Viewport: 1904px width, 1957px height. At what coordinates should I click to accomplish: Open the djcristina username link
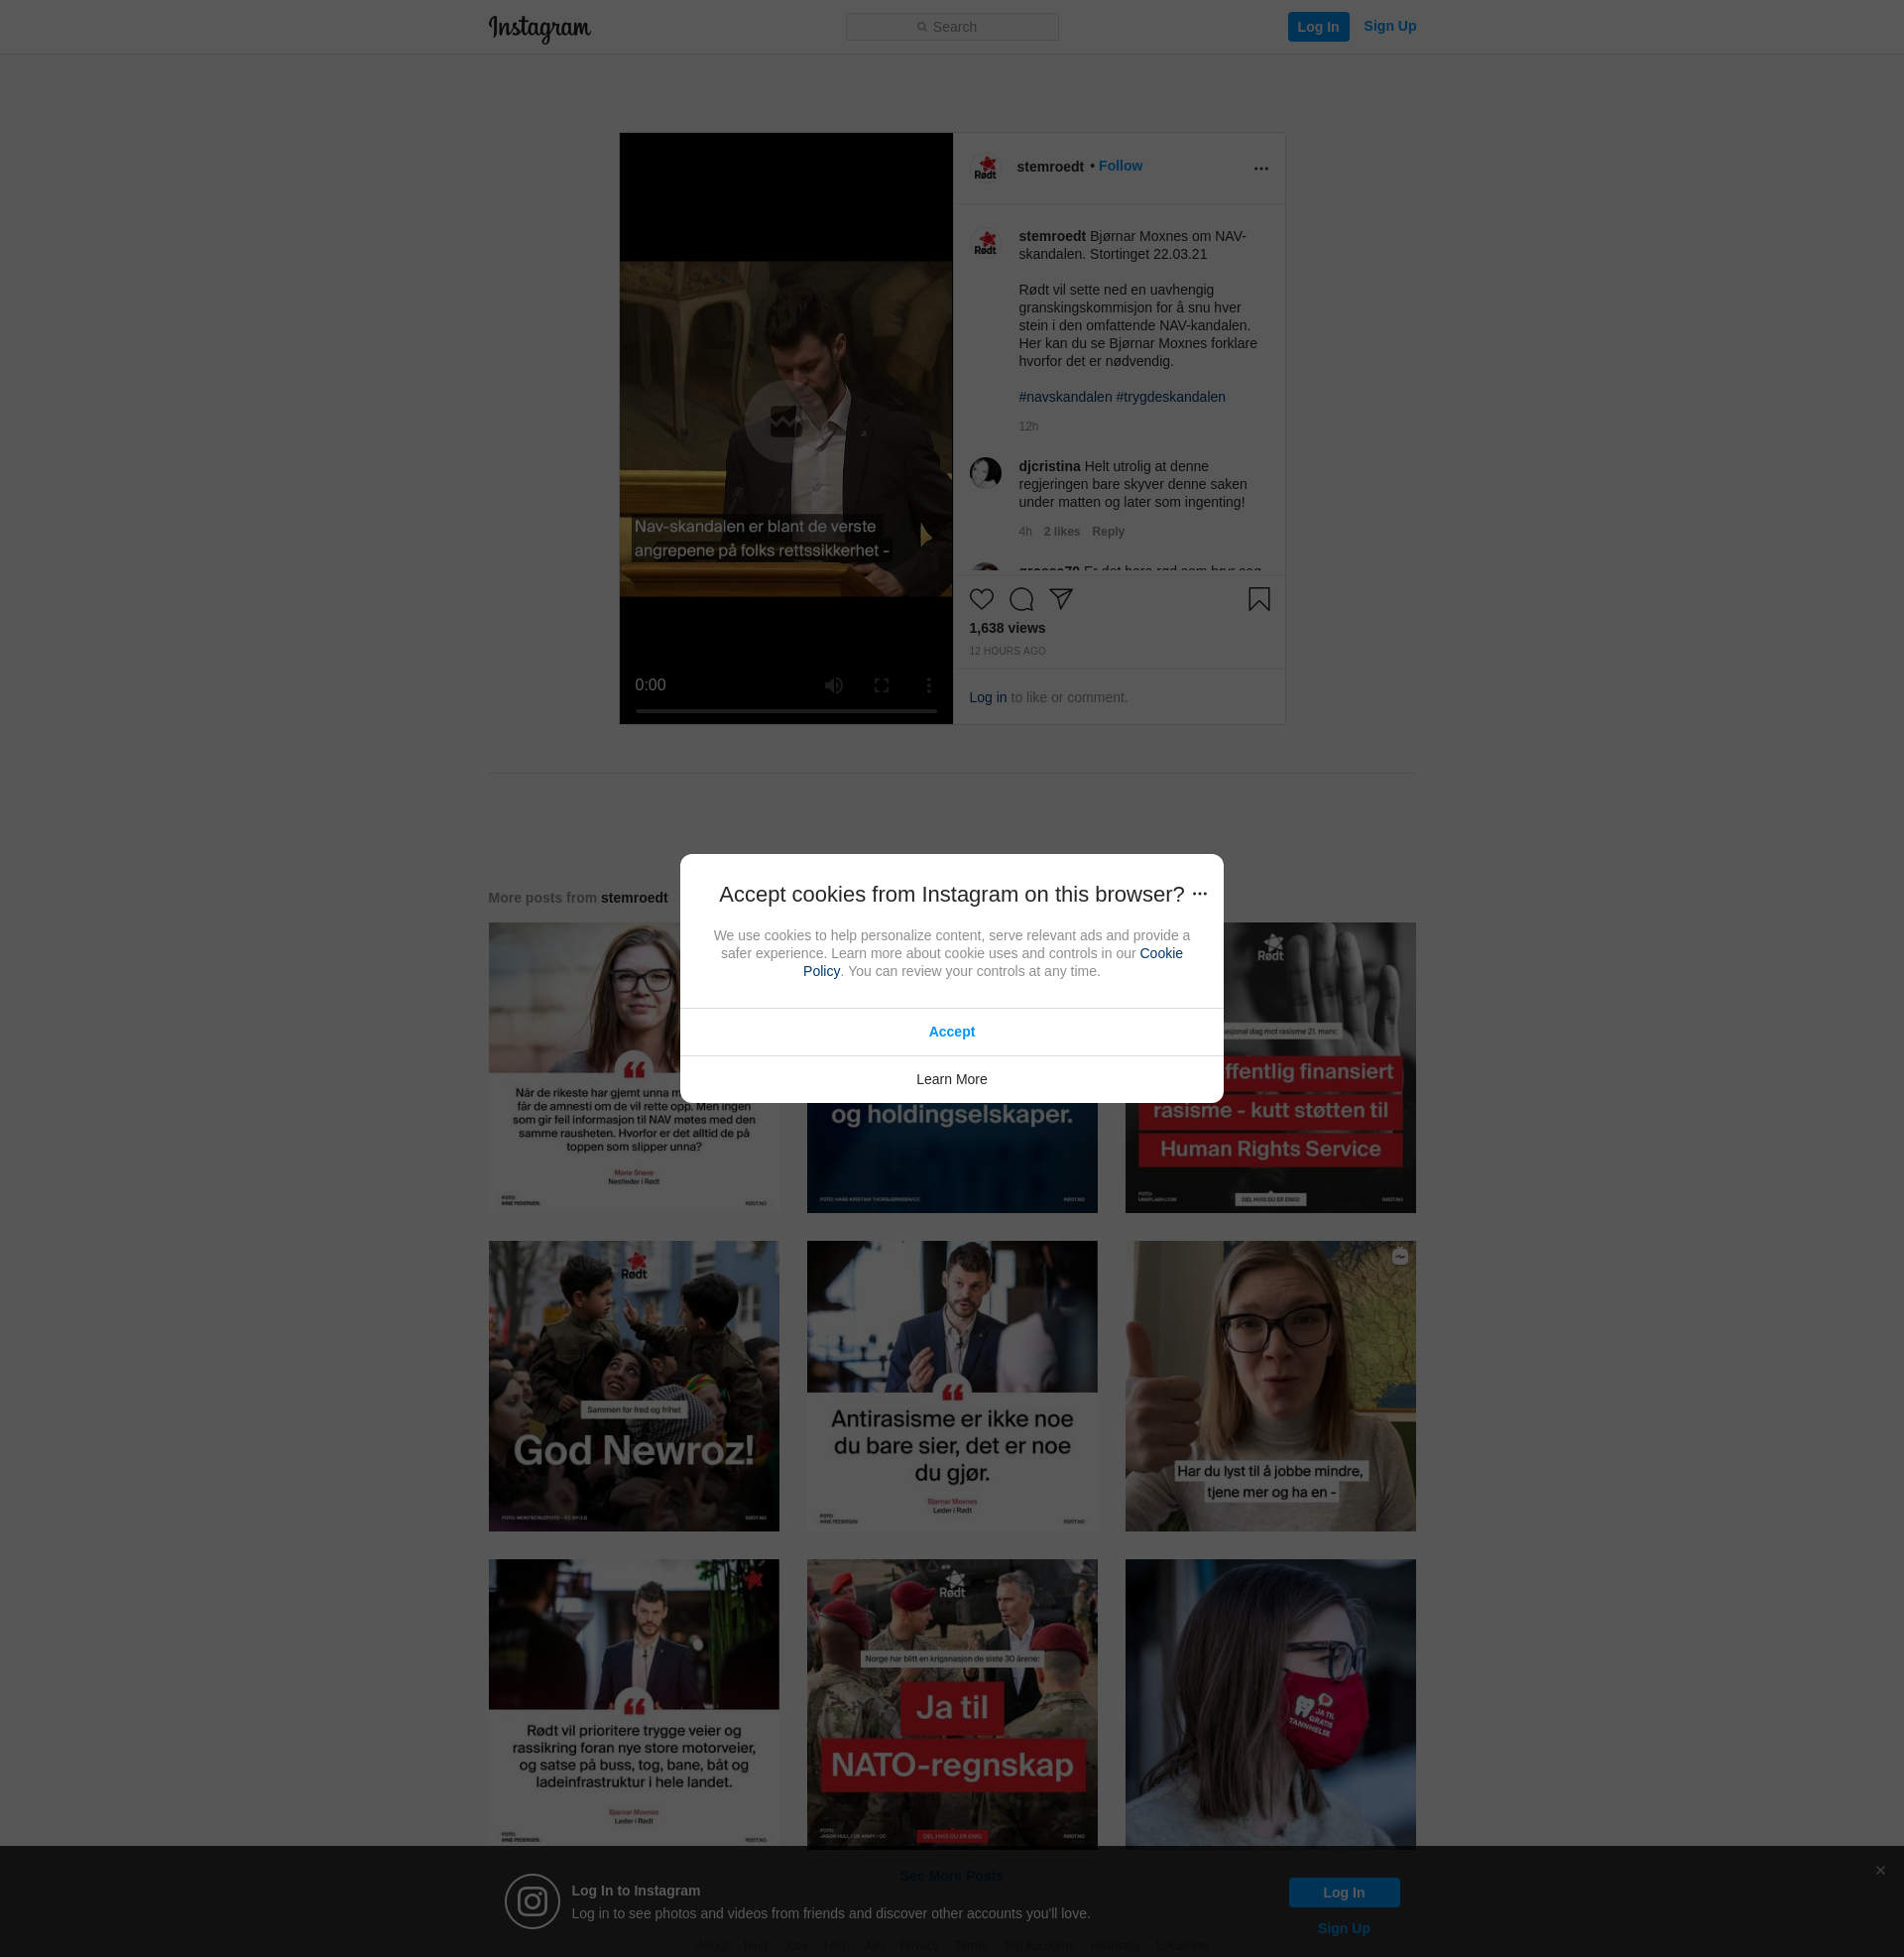(1049, 467)
